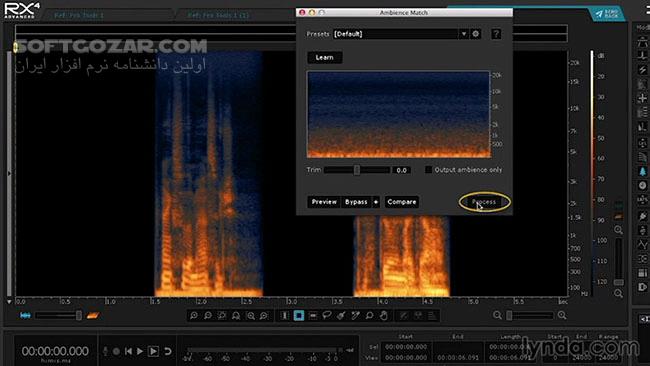Screen dimensions: 650x366
Task: Open Ambience Match preset settings gear
Action: click(476, 34)
